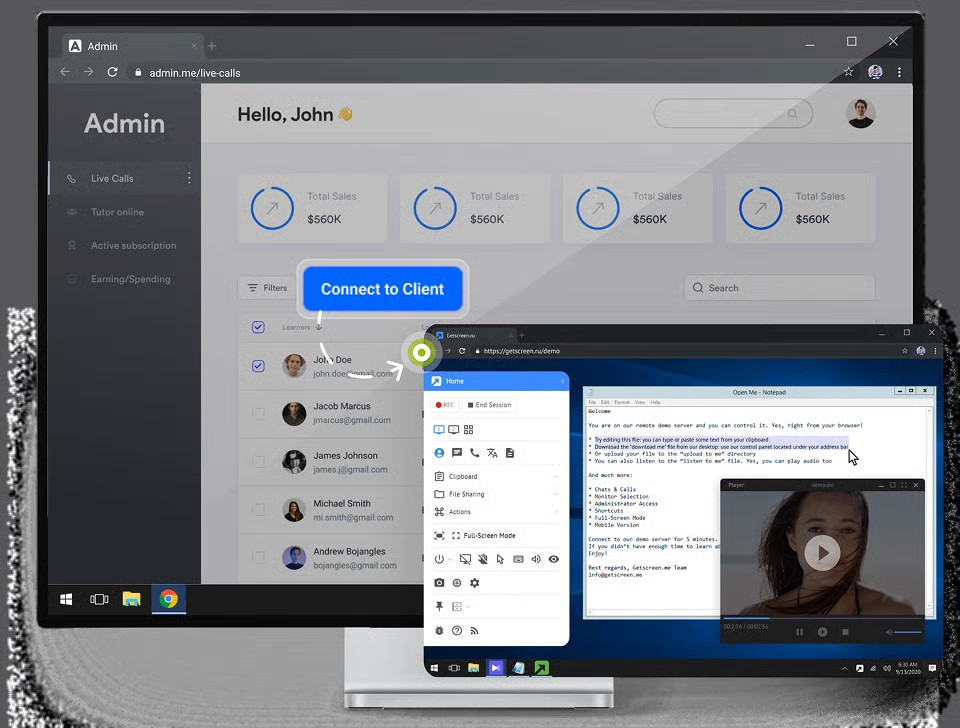Open the help question mark icon
Screen dimensions: 960x728
point(457,631)
